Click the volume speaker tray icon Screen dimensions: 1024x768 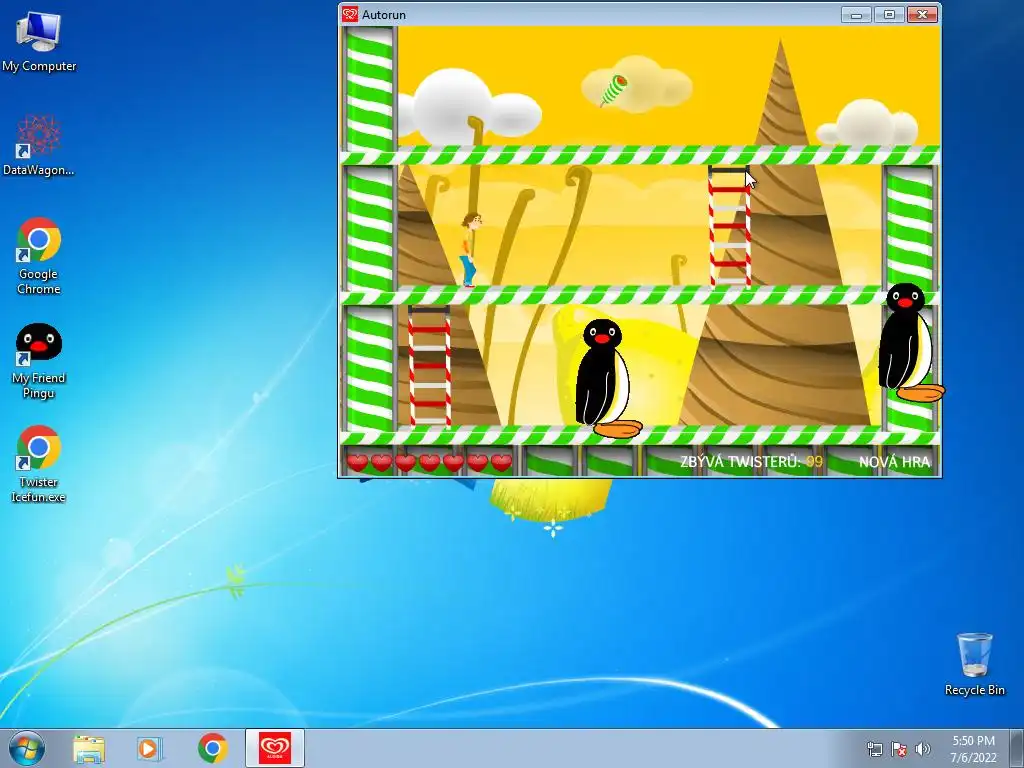(x=923, y=749)
